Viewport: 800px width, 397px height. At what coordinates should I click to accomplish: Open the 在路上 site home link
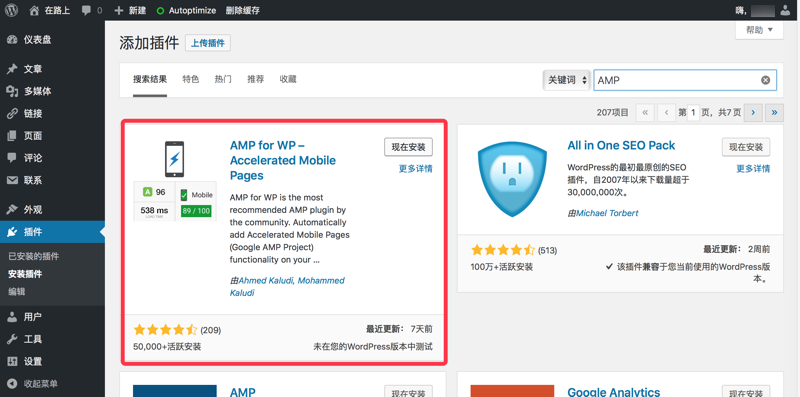click(x=50, y=10)
